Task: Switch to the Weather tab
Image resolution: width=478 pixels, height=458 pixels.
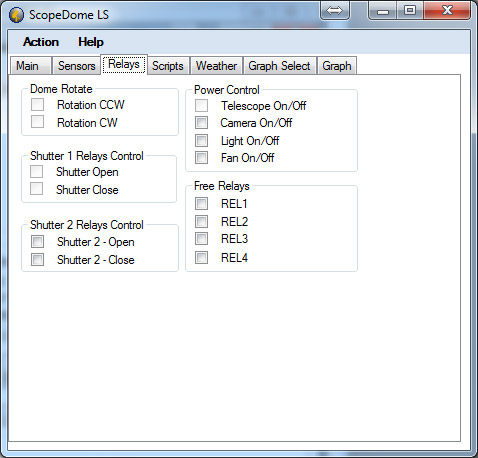Action: tap(216, 66)
